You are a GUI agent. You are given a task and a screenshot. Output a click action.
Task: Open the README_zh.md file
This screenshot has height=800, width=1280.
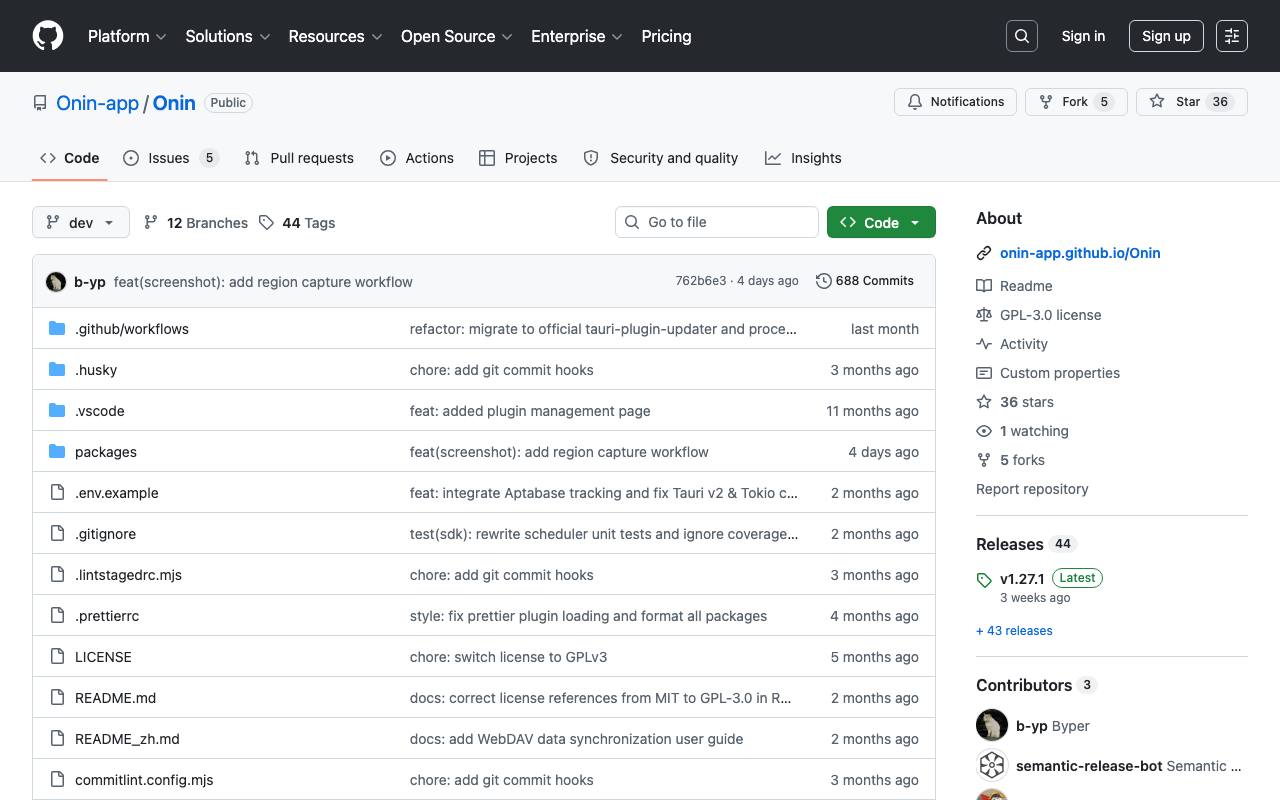tap(127, 739)
